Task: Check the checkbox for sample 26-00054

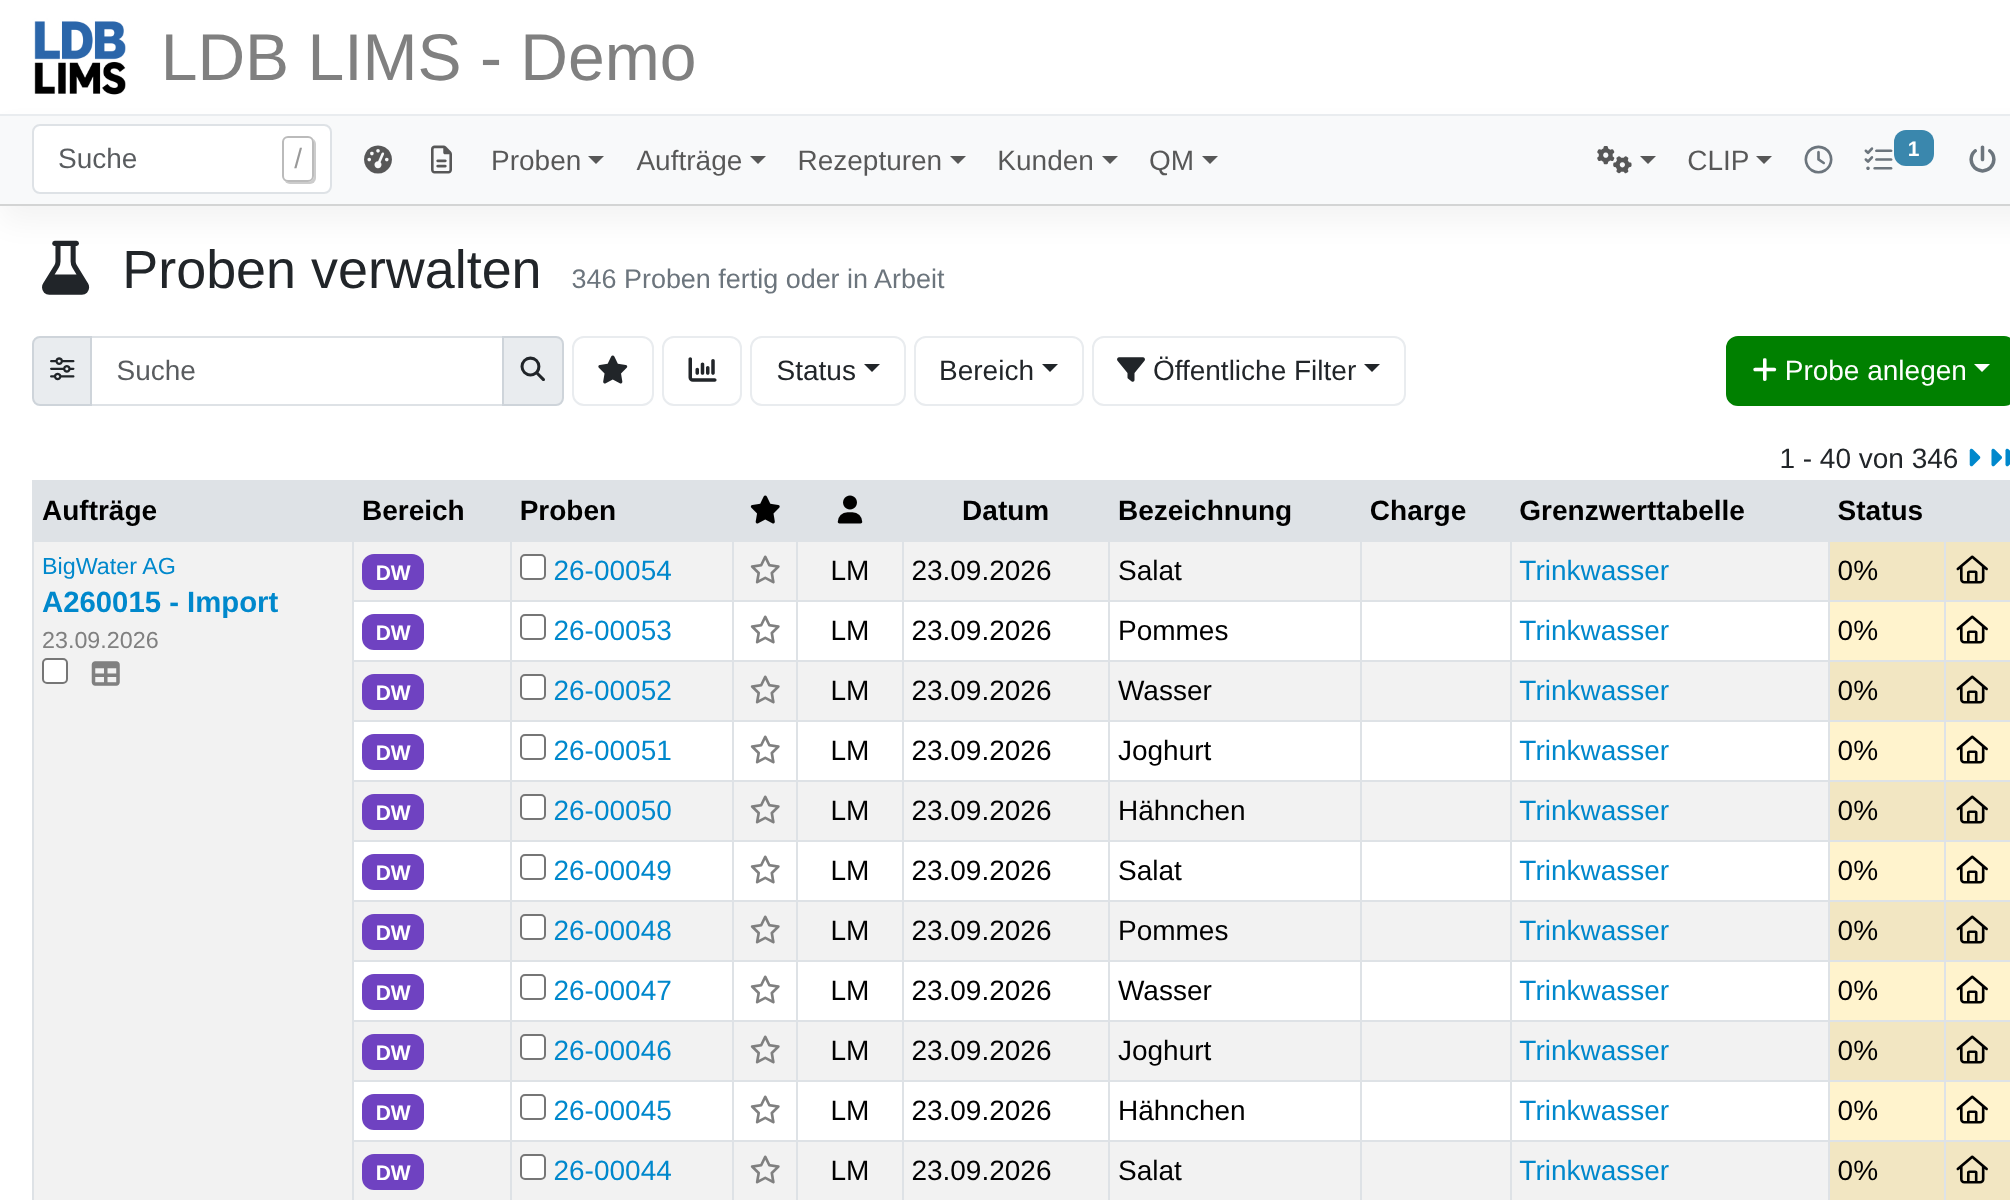Action: coord(533,568)
